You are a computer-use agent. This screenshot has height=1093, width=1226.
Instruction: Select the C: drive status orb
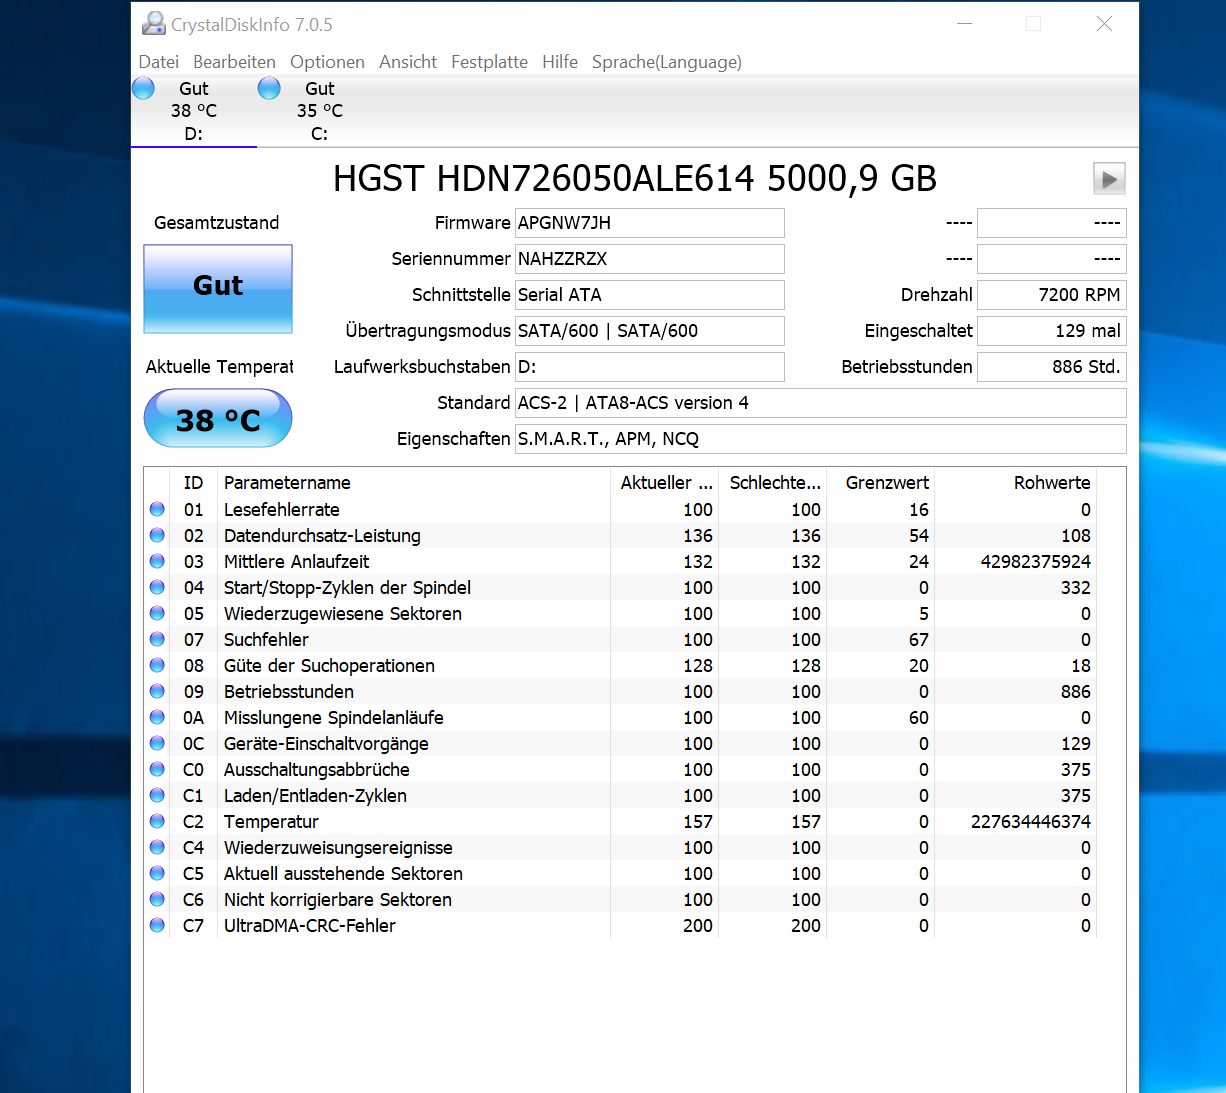269,89
